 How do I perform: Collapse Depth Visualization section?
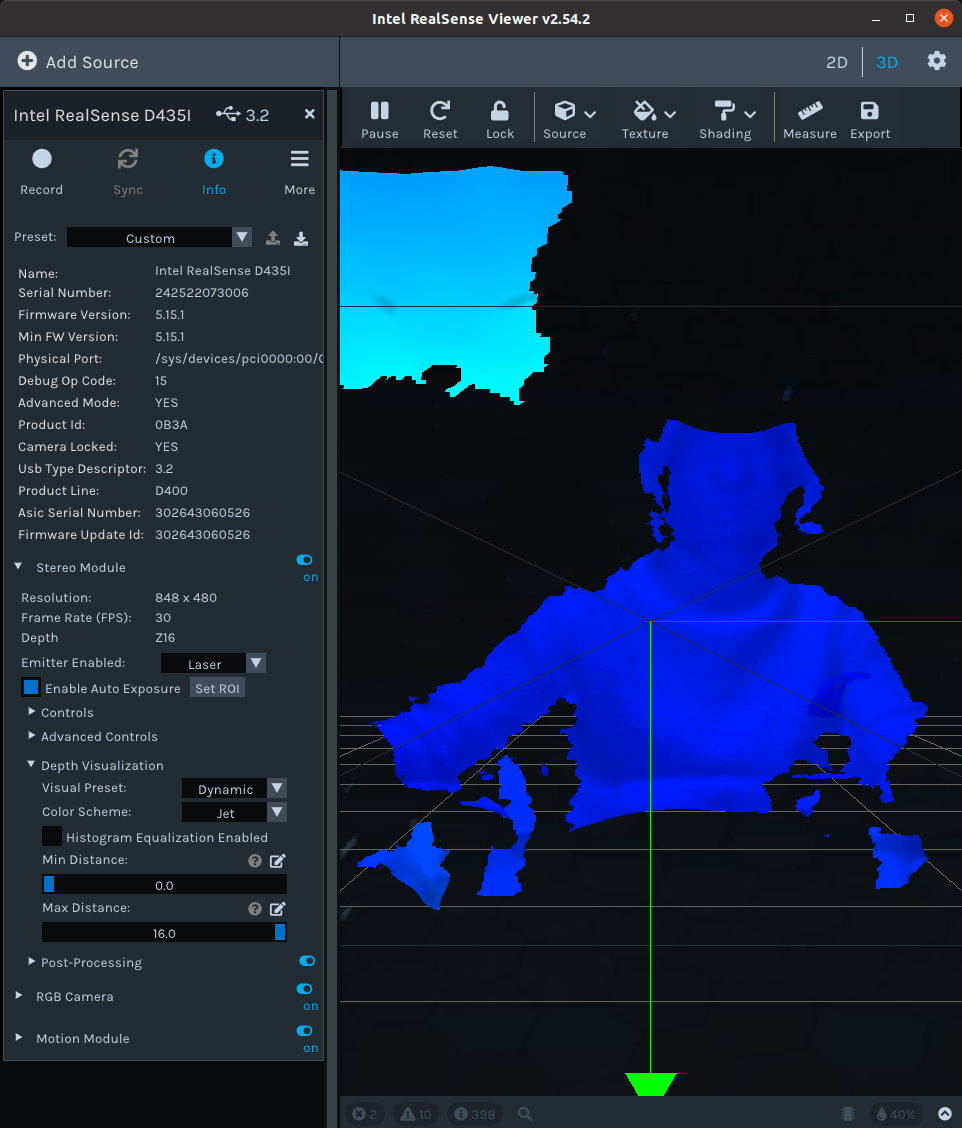[31, 765]
